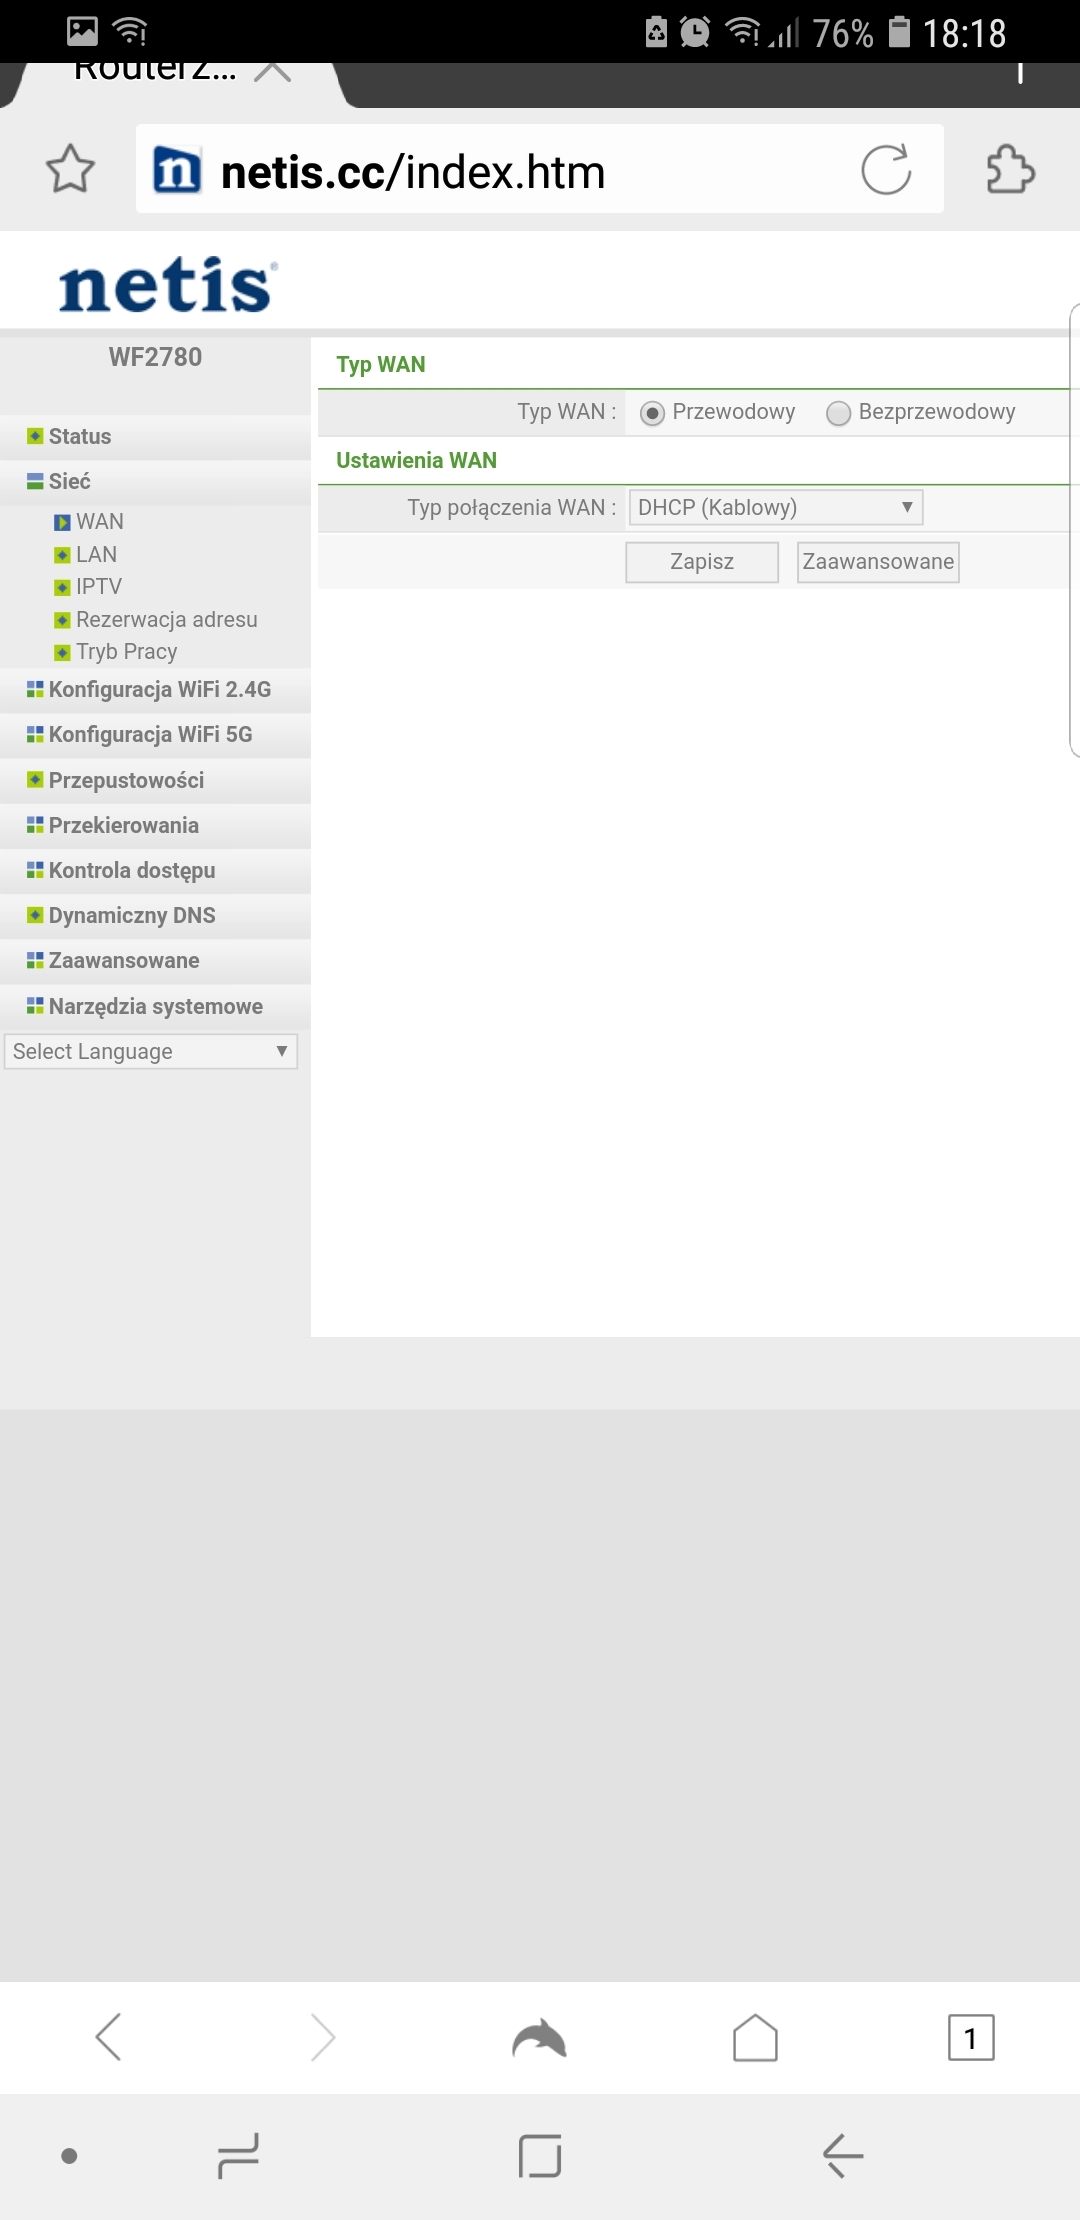The width and height of the screenshot is (1080, 2220).
Task: Open the LAN submenu item
Action: [96, 554]
